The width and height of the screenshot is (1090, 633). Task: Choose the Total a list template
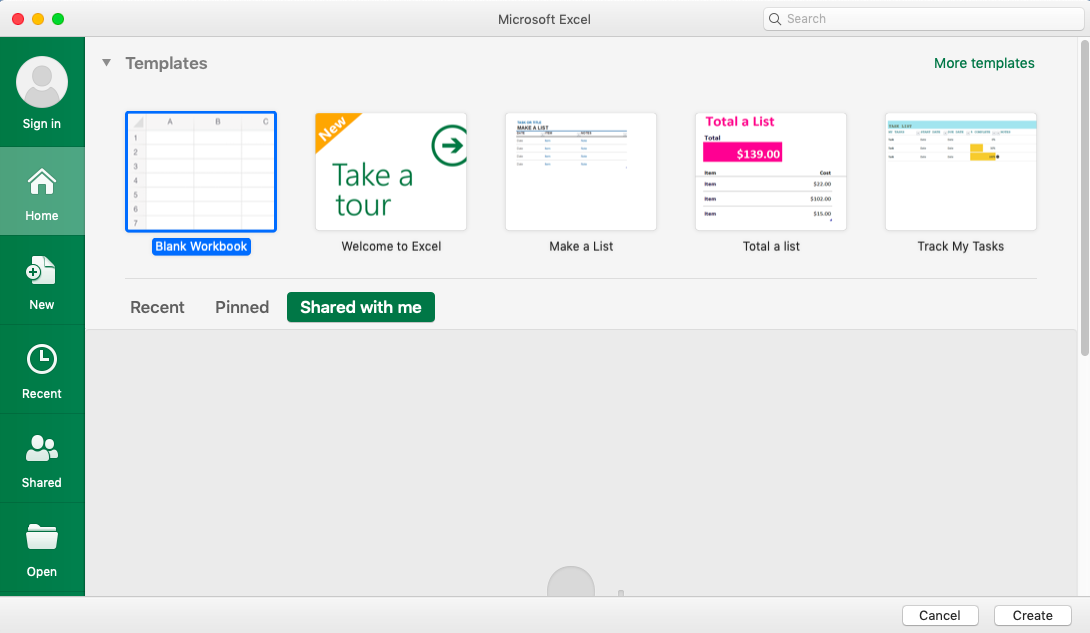(x=770, y=172)
